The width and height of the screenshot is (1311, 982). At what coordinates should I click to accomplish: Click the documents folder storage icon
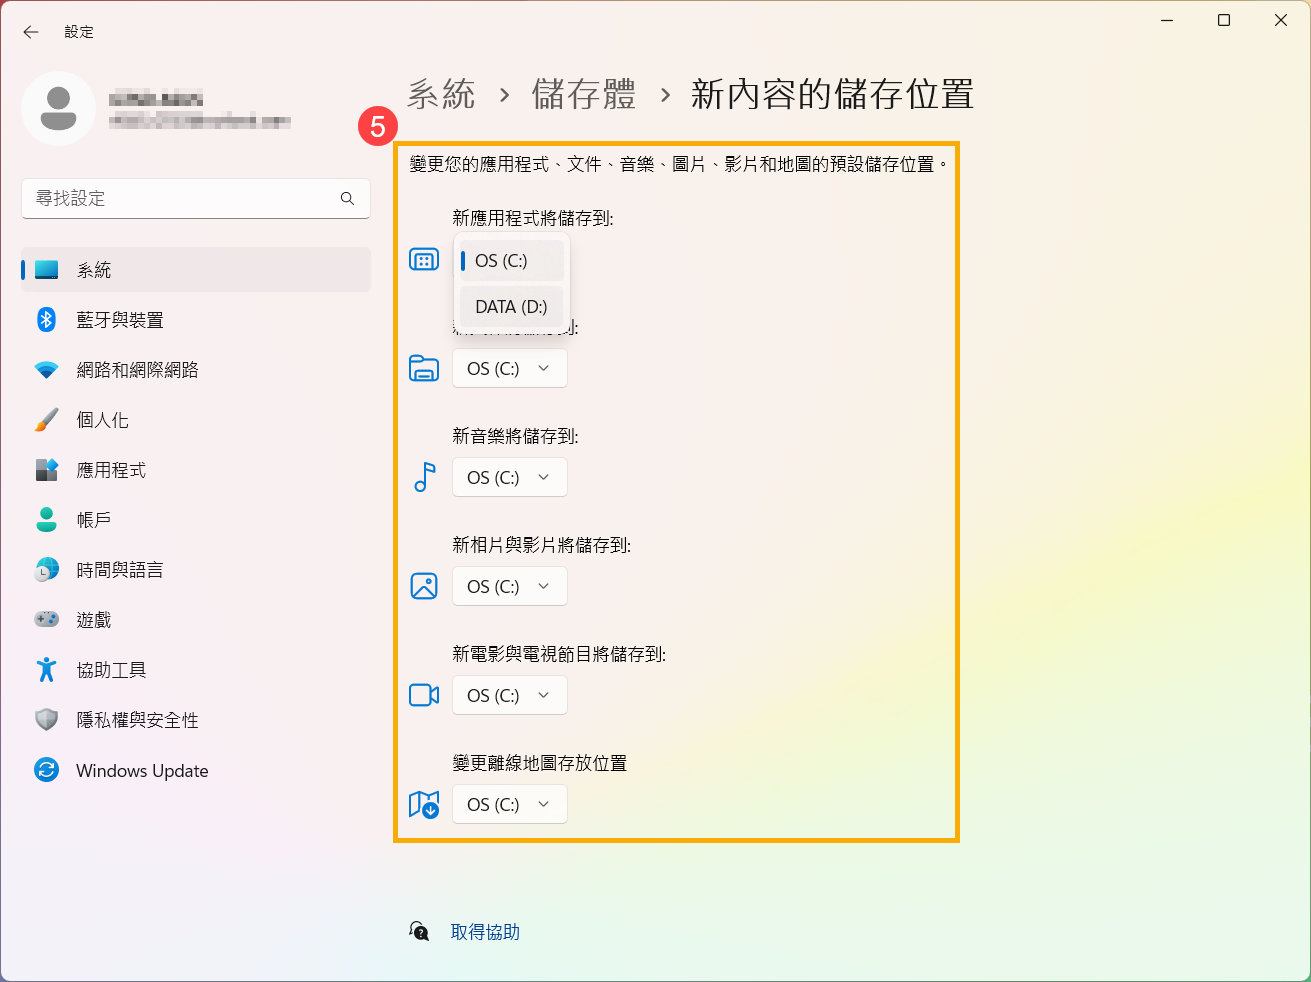[424, 368]
